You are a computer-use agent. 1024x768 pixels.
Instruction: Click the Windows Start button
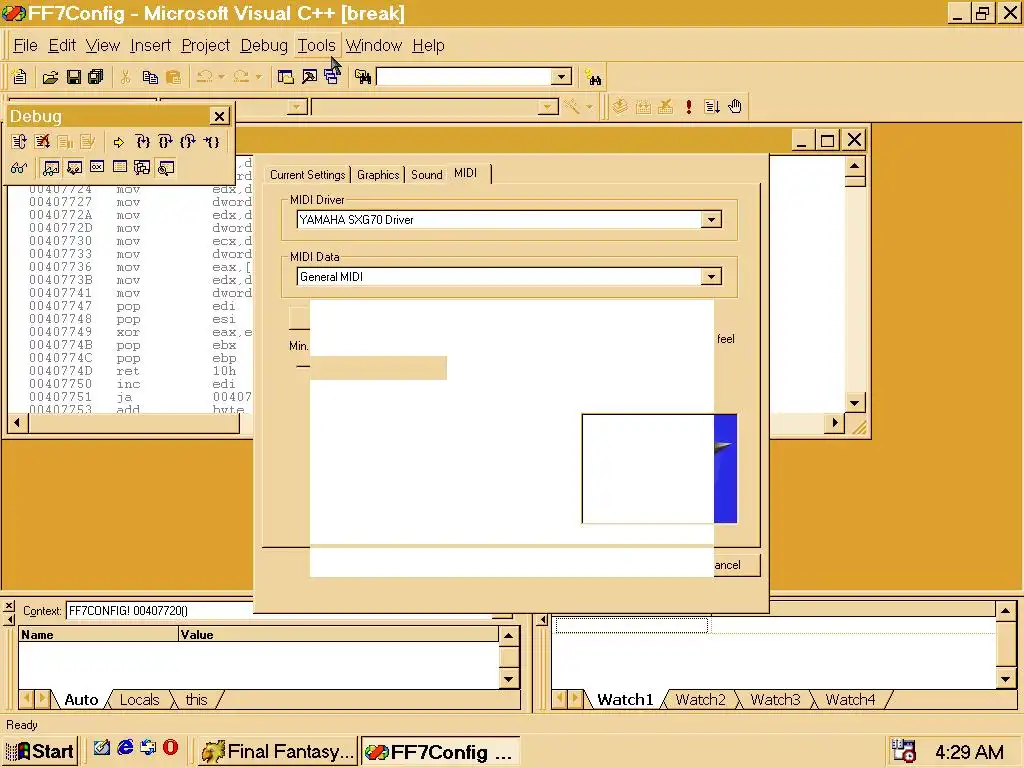coord(40,752)
